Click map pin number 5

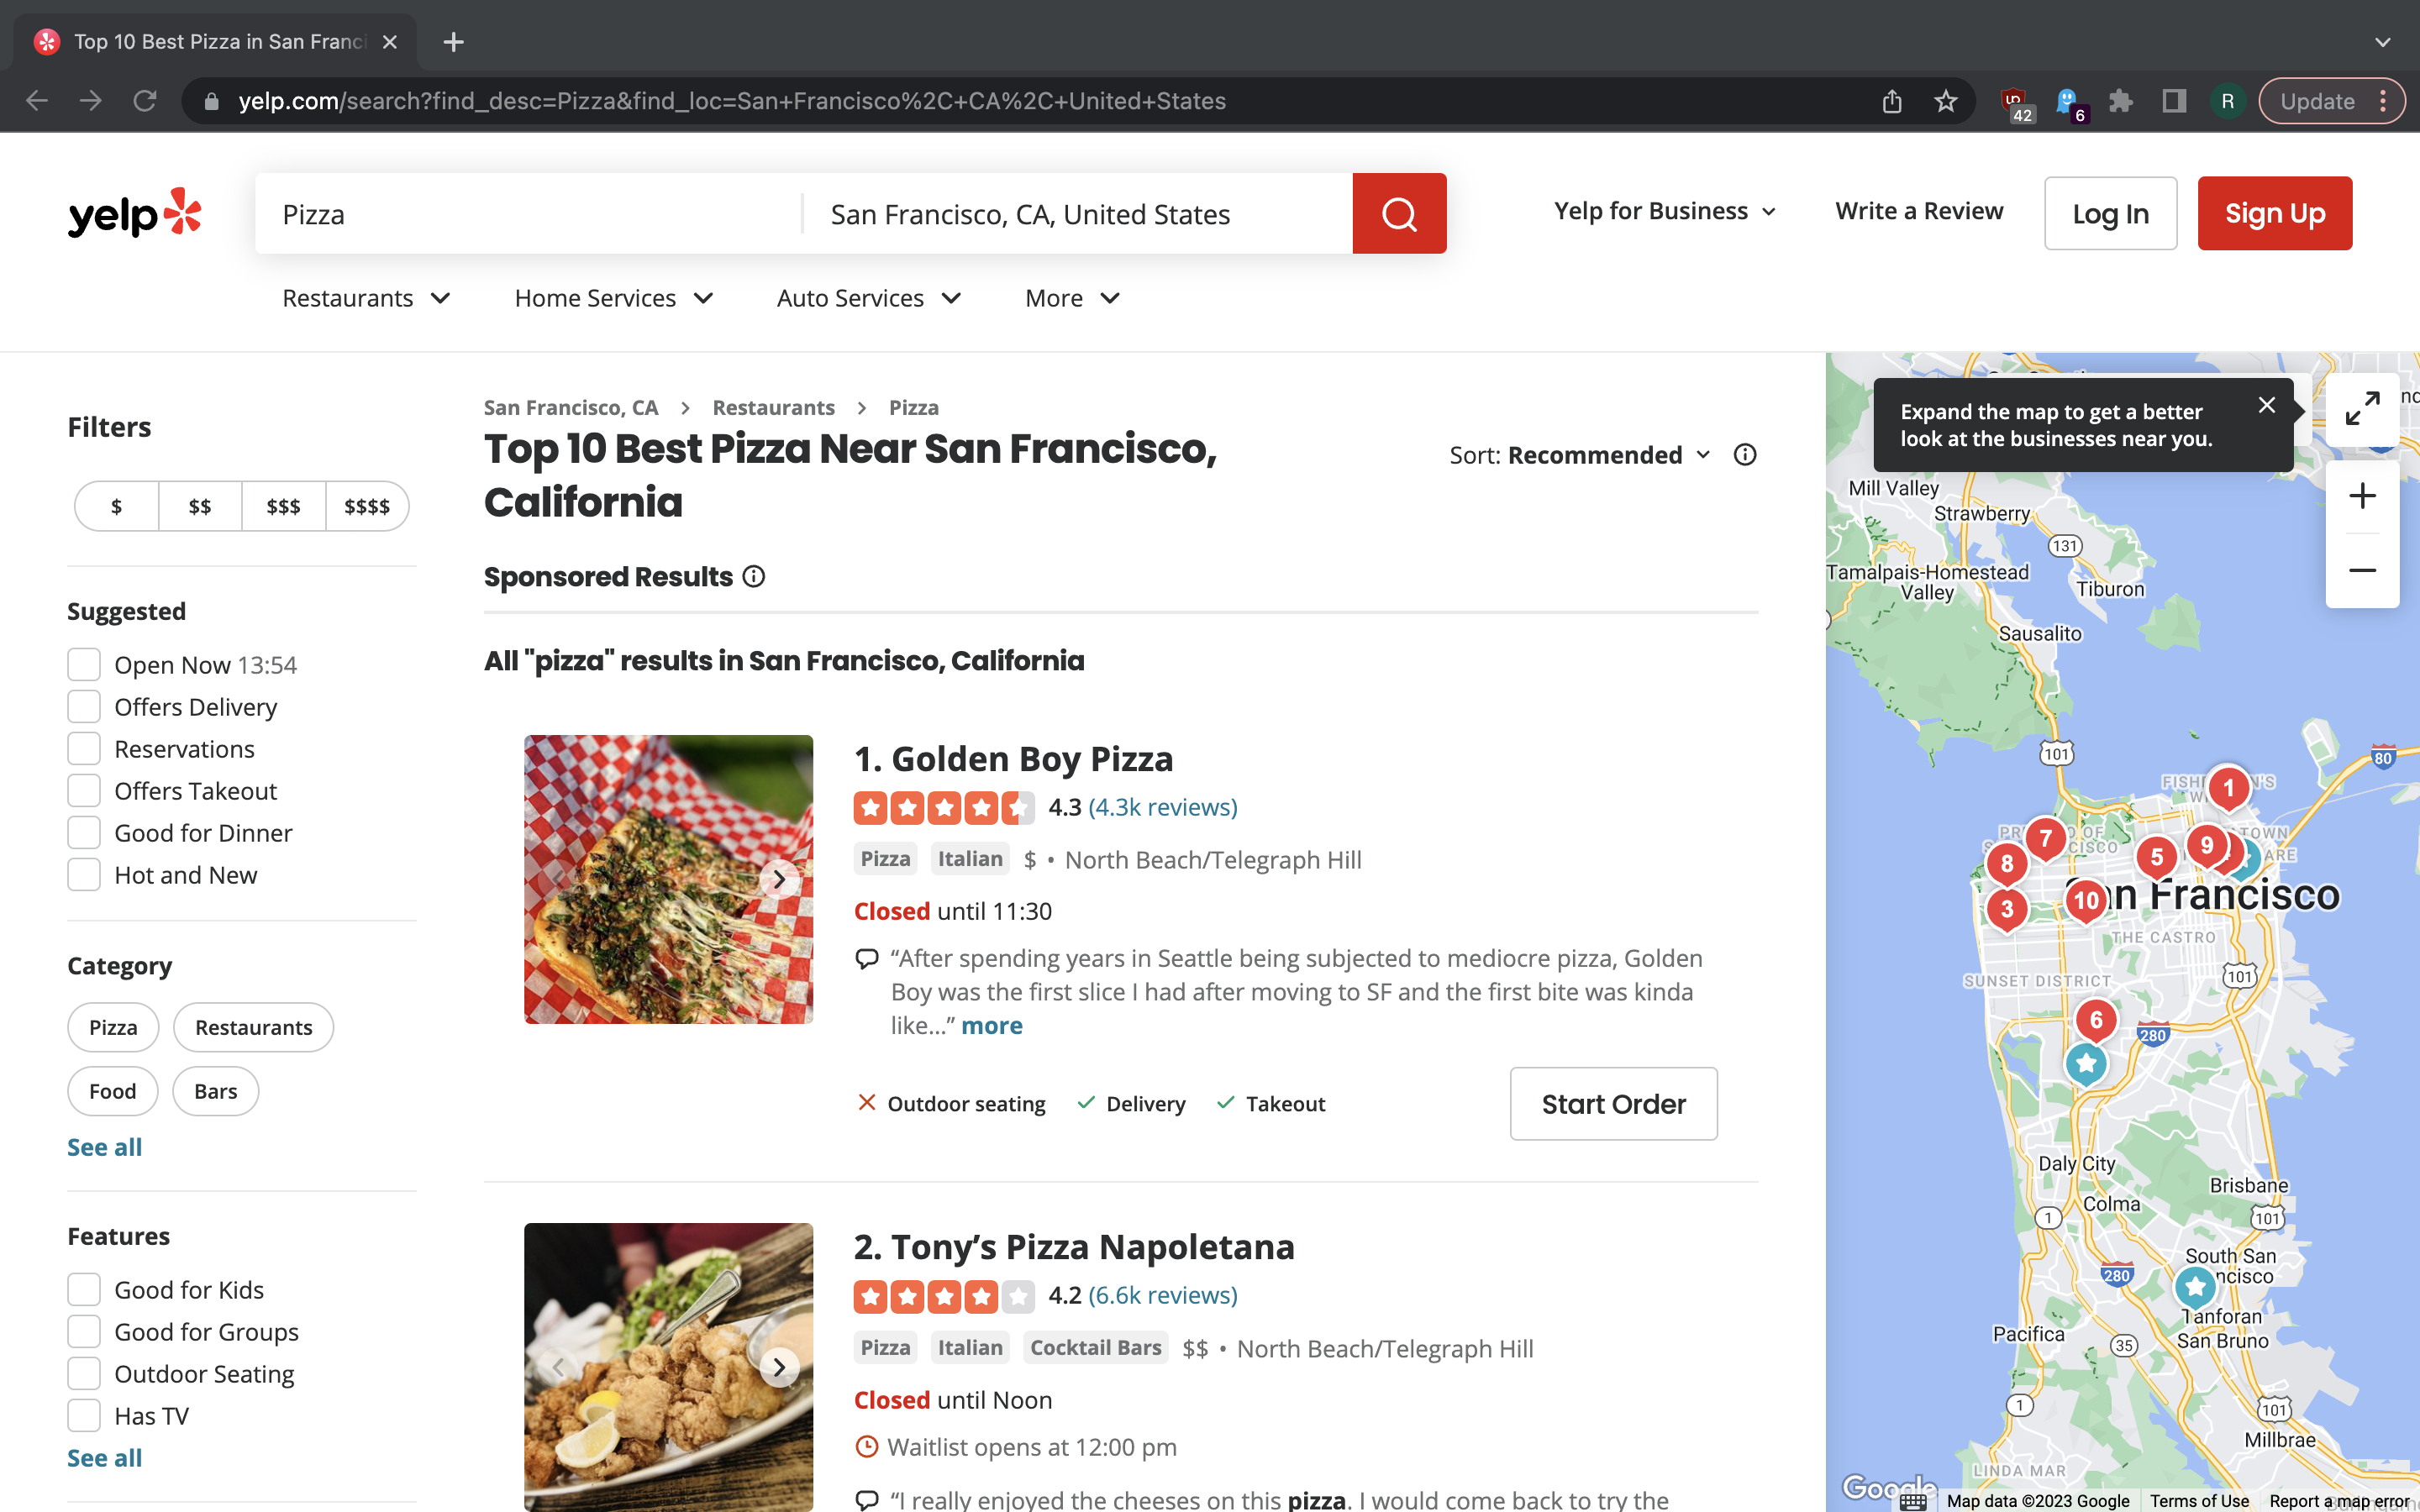pyautogui.click(x=2157, y=857)
